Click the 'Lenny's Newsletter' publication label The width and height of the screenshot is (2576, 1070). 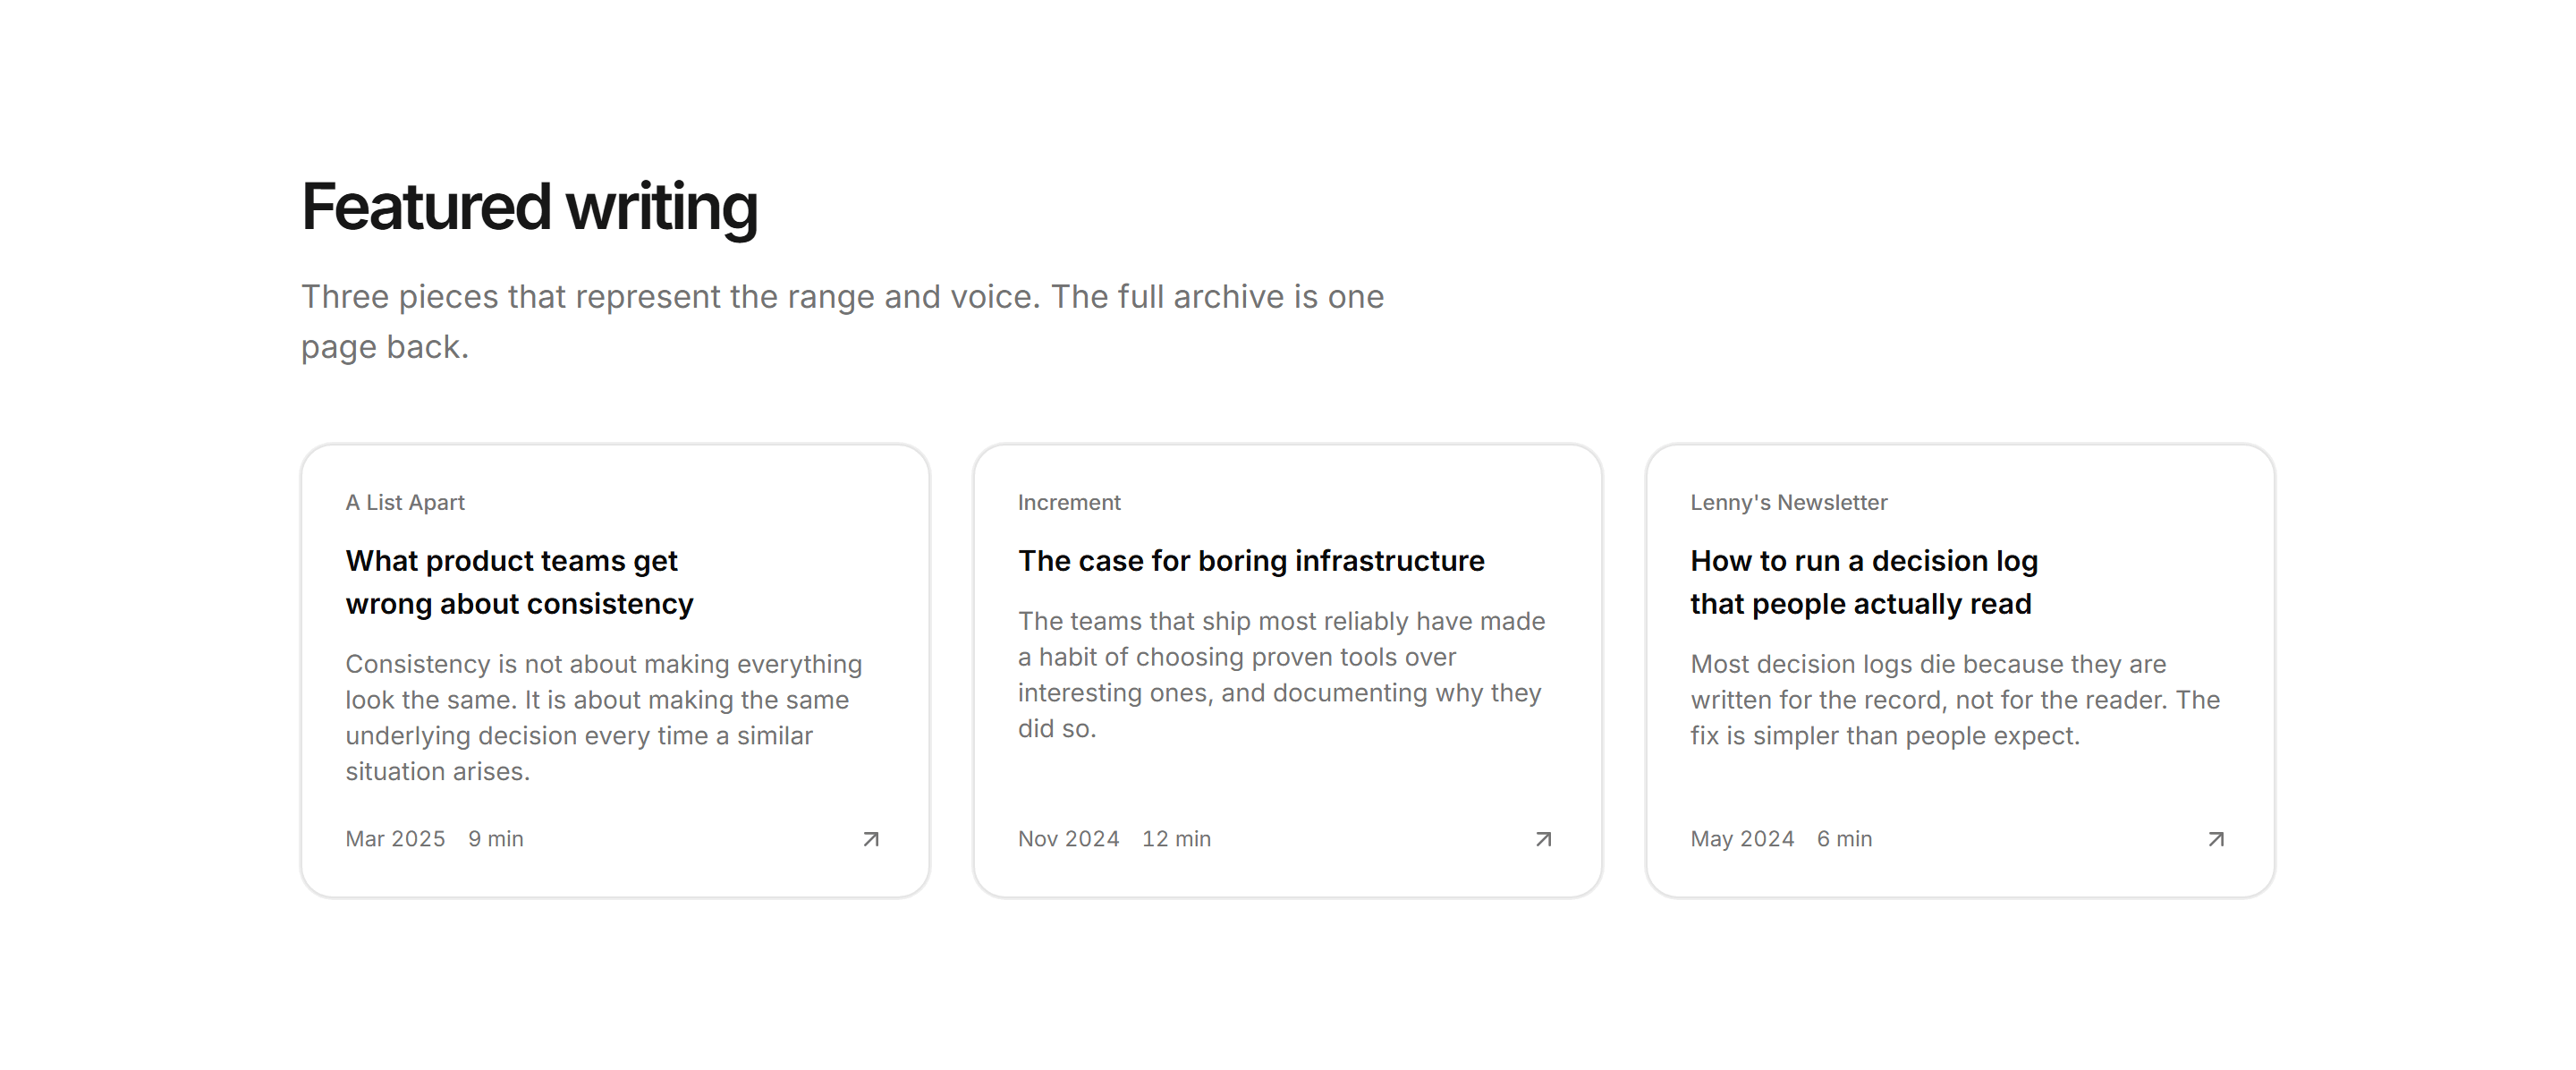point(1789,502)
